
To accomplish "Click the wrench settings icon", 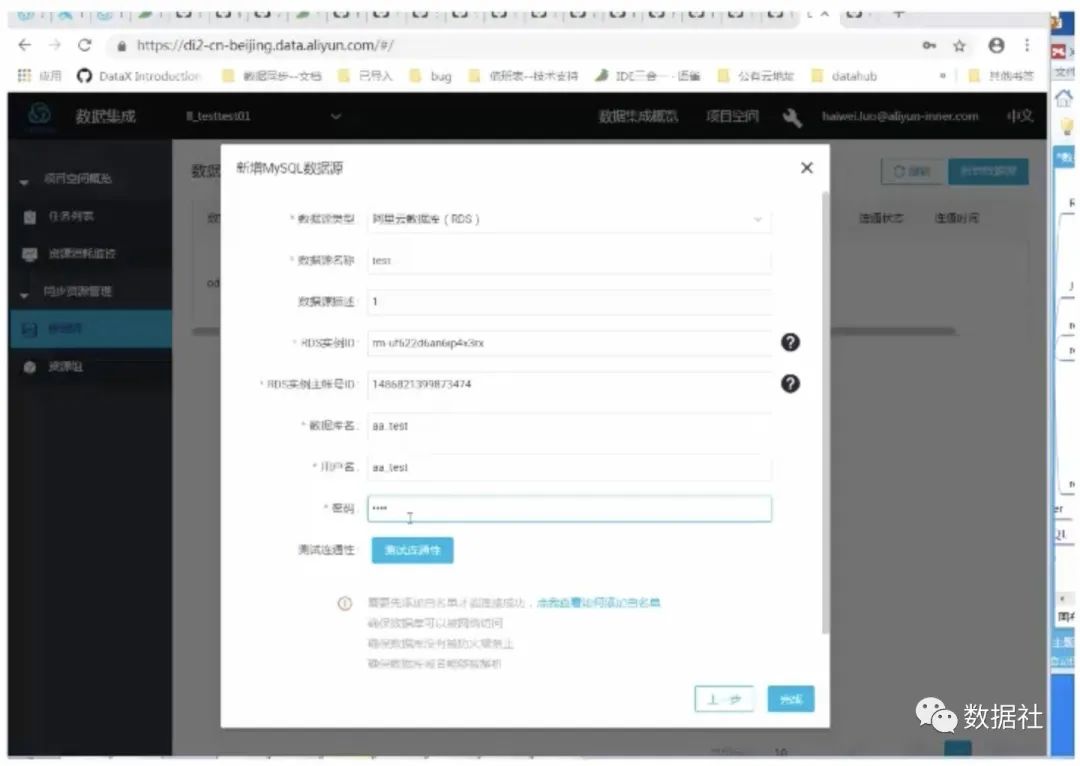I will 791,117.
